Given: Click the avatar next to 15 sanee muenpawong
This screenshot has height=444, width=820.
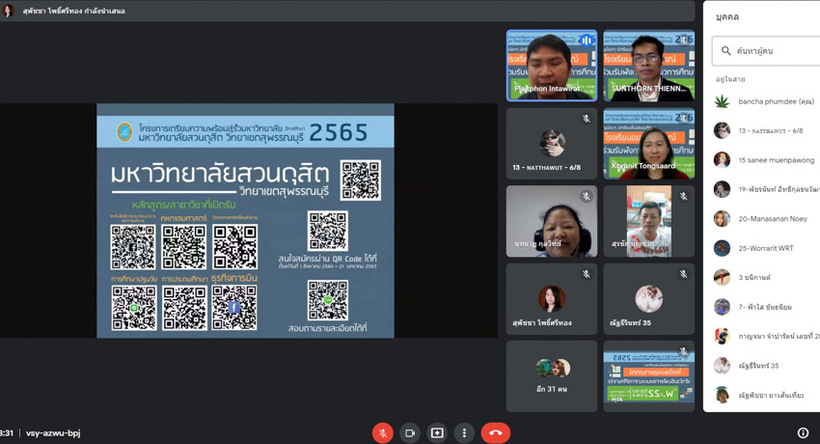Looking at the screenshot, I should tap(722, 160).
